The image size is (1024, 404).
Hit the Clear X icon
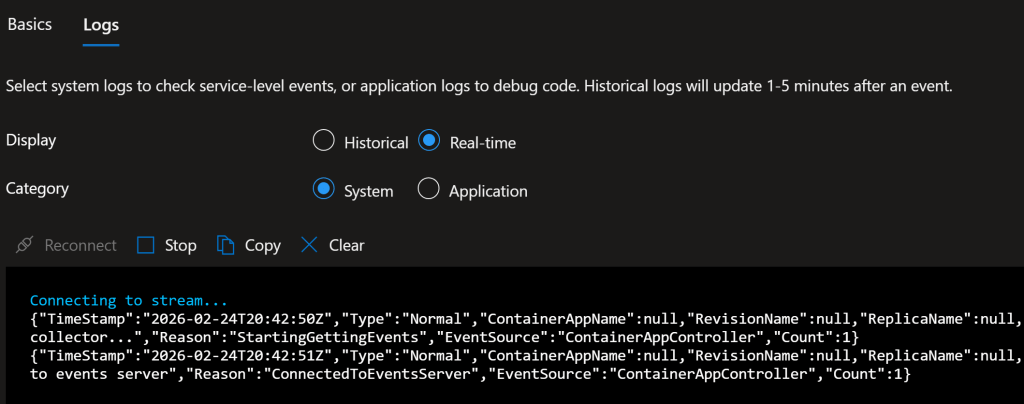309,245
